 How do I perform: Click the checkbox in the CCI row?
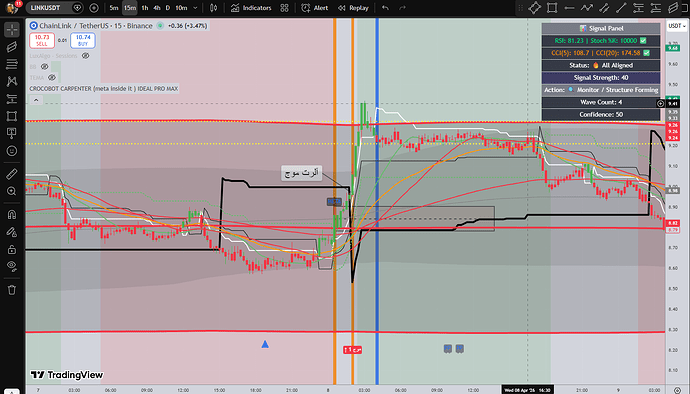[646, 53]
